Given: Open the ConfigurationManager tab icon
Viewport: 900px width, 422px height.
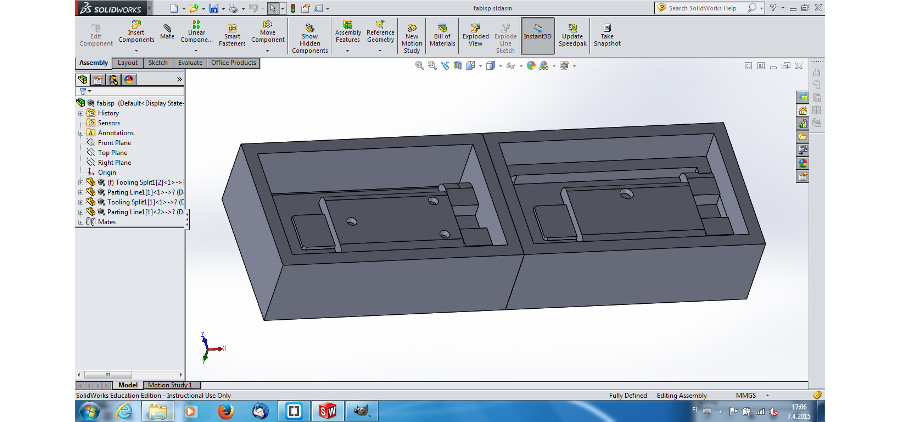Looking at the screenshot, I should coord(114,80).
